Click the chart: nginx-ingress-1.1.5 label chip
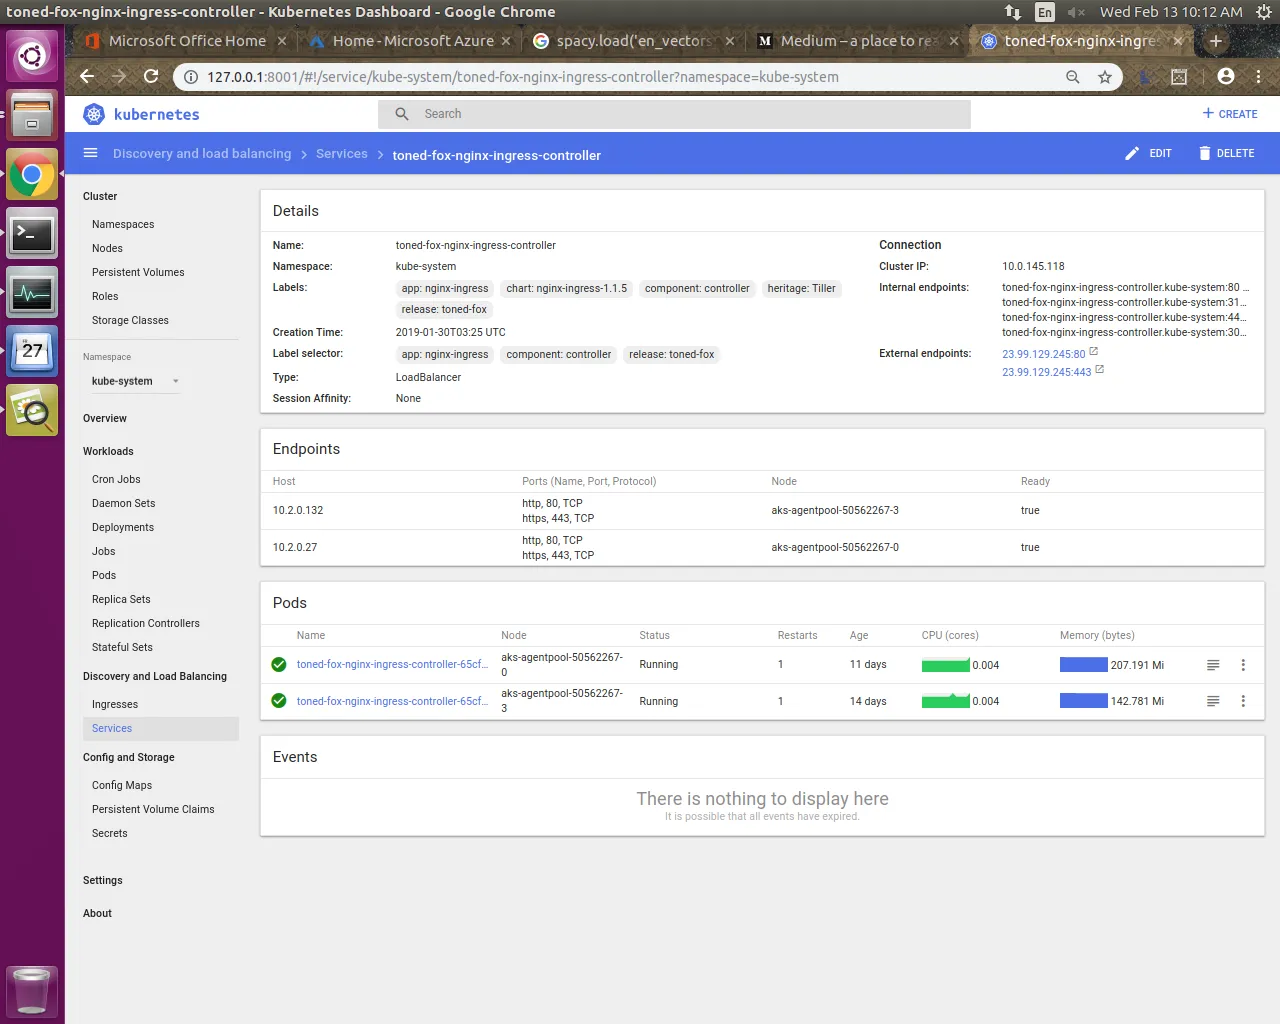 pos(567,289)
